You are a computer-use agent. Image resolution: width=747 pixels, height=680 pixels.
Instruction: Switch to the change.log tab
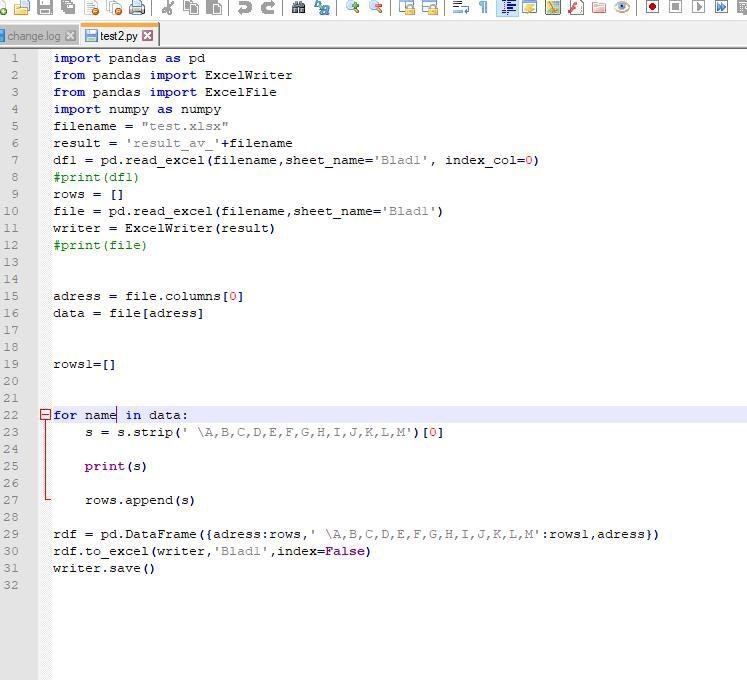[x=33, y=36]
